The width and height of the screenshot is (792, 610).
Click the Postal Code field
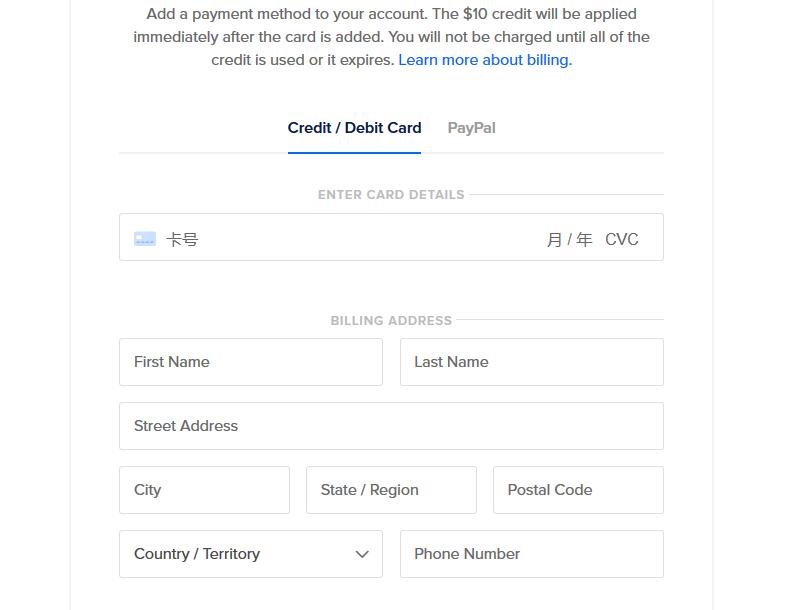578,490
